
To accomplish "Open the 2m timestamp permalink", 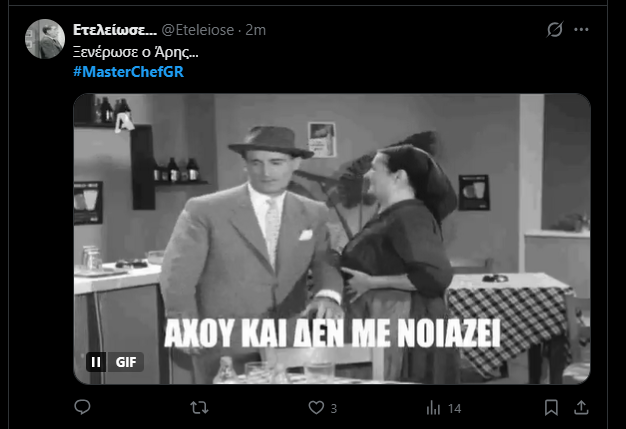I will tap(256, 30).
